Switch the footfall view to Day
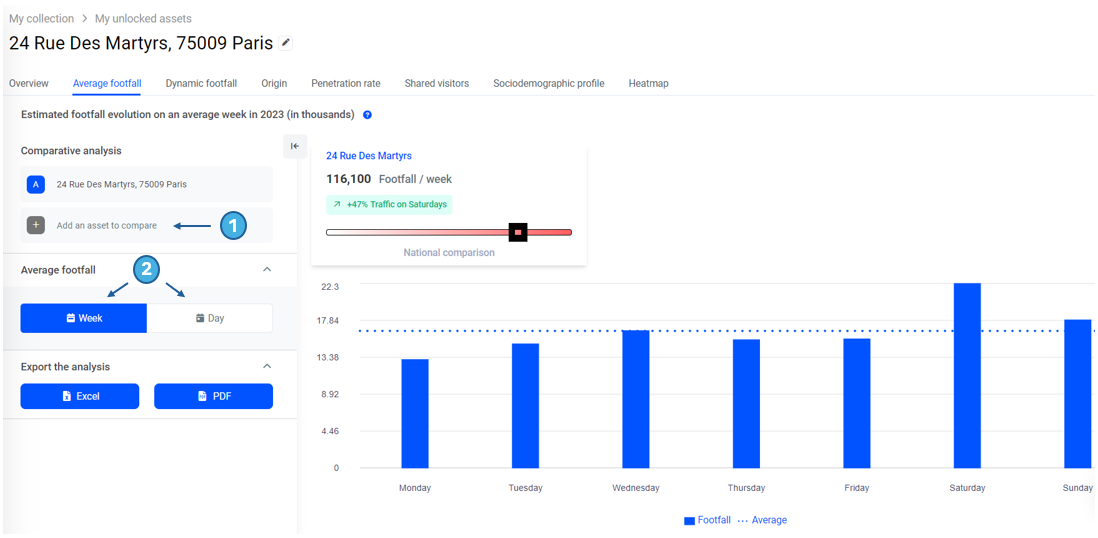This screenshot has height=538, width=1098. [210, 318]
